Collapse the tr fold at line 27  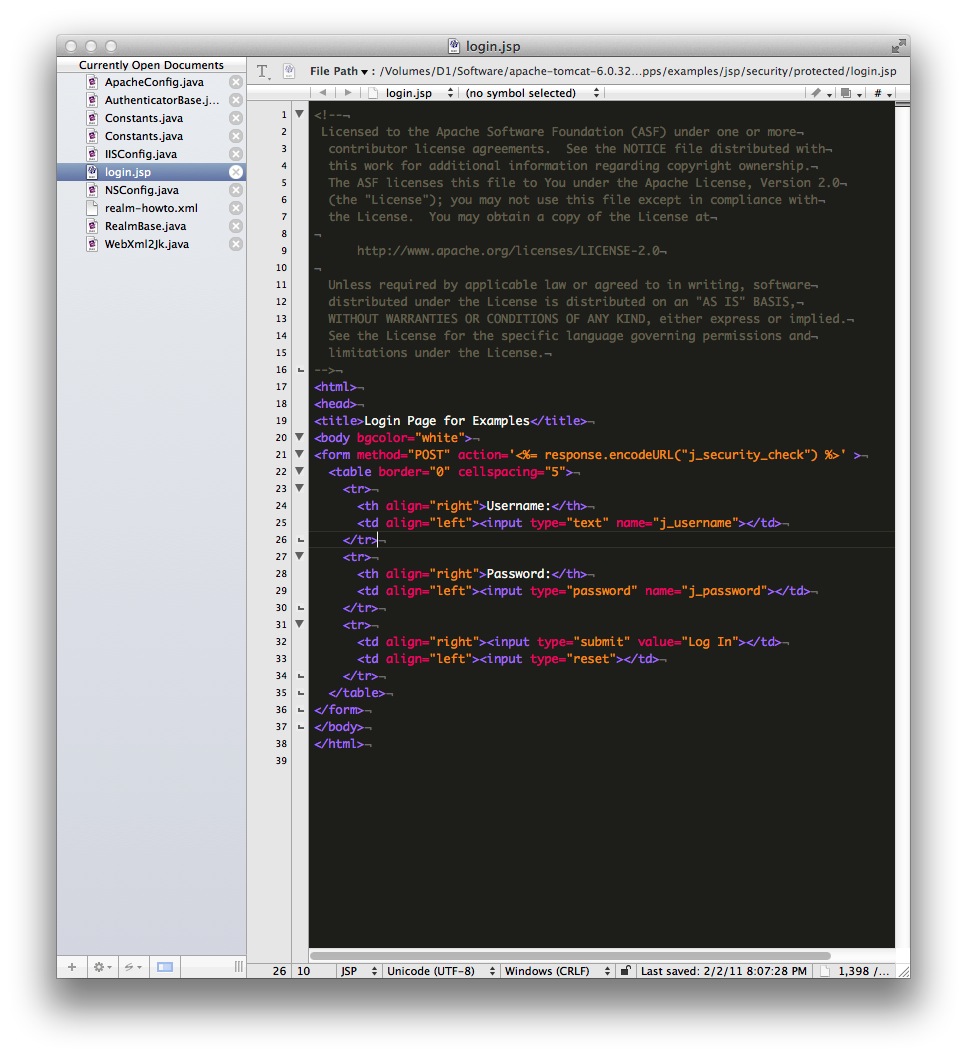tap(299, 555)
